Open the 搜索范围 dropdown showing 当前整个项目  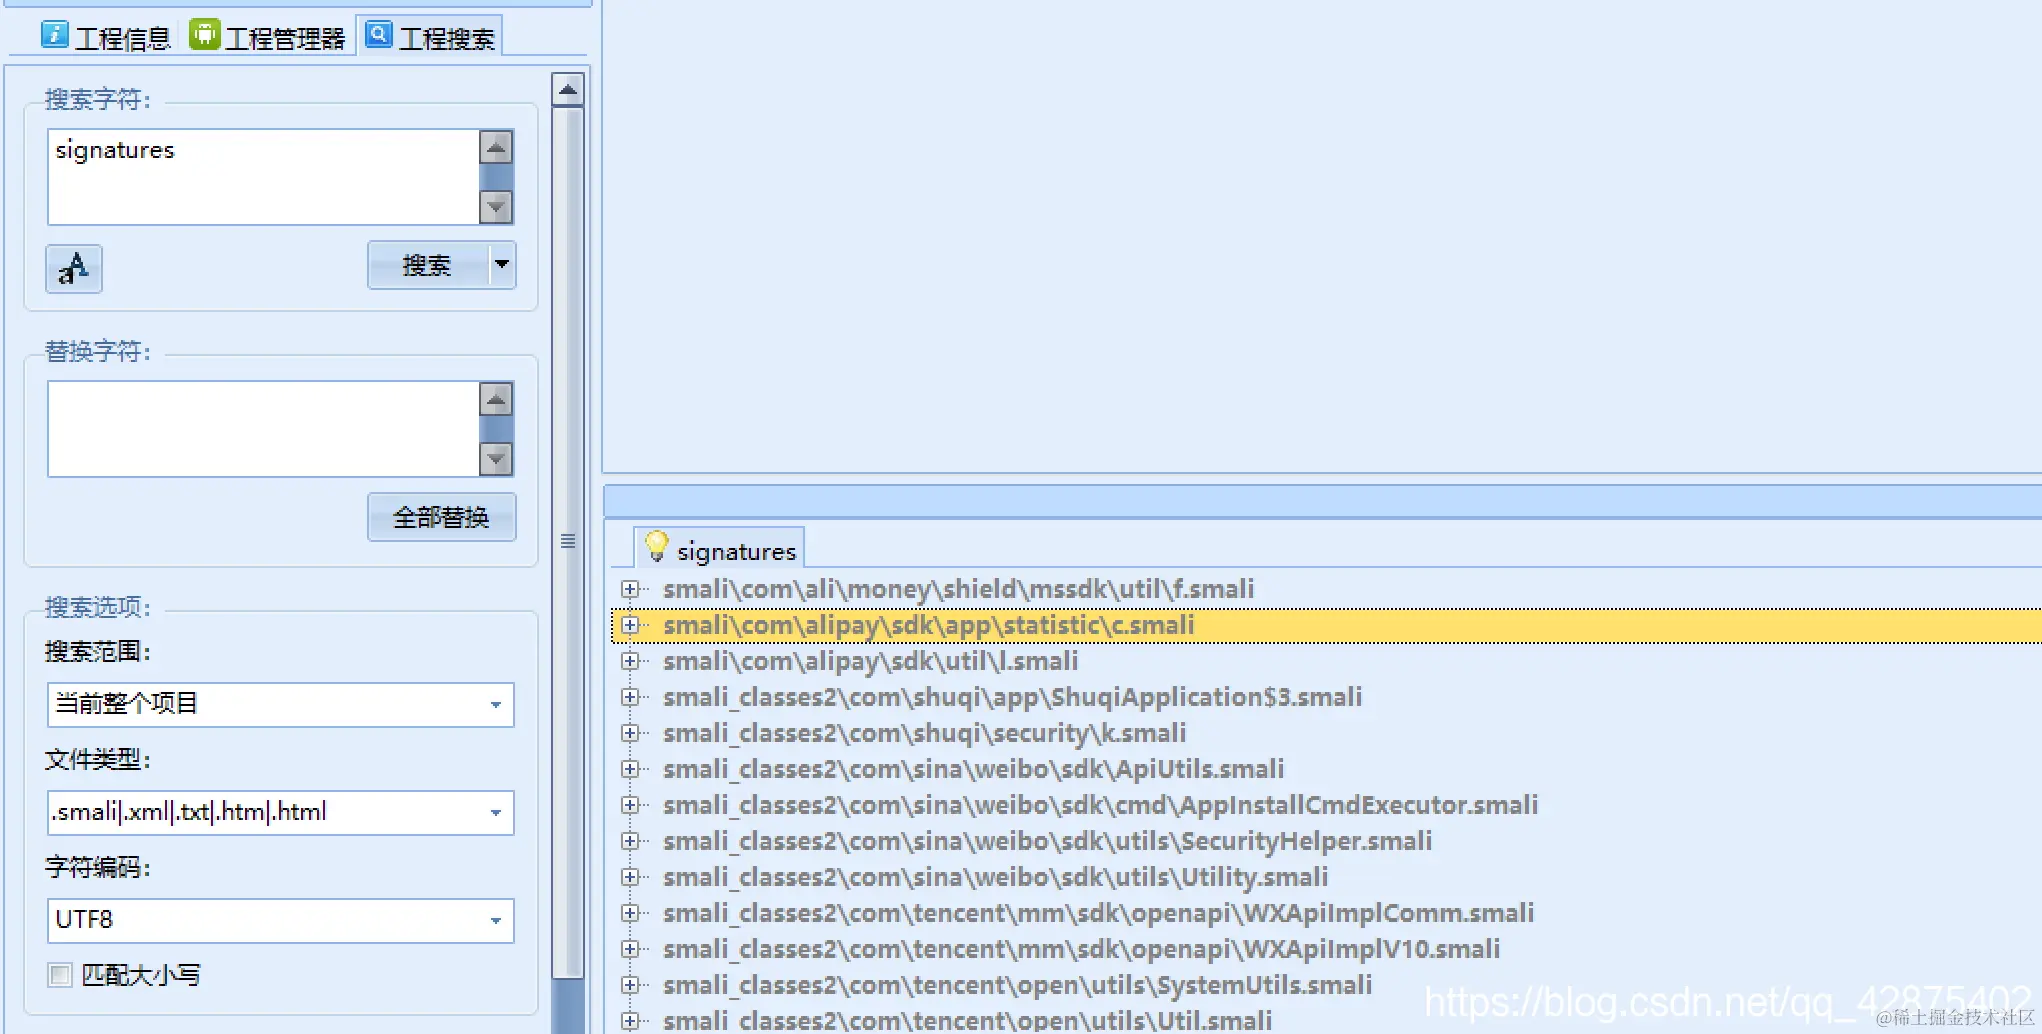(x=281, y=704)
